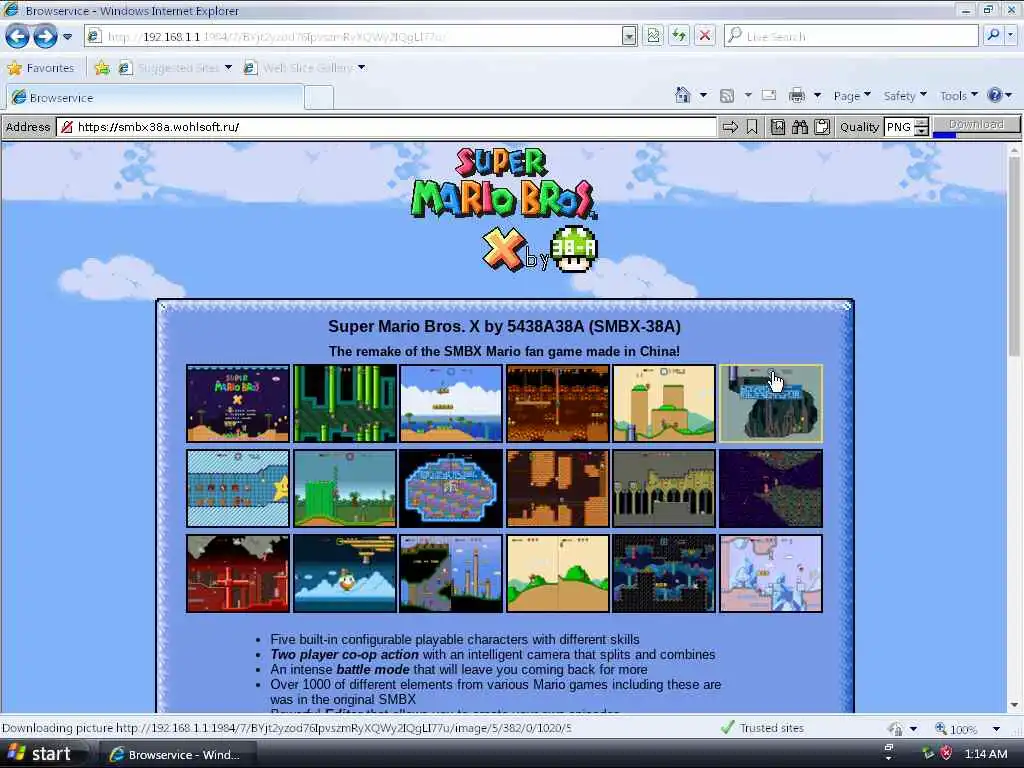Viewport: 1024px width, 768px height.
Task: Open the Page menu
Action: point(852,96)
